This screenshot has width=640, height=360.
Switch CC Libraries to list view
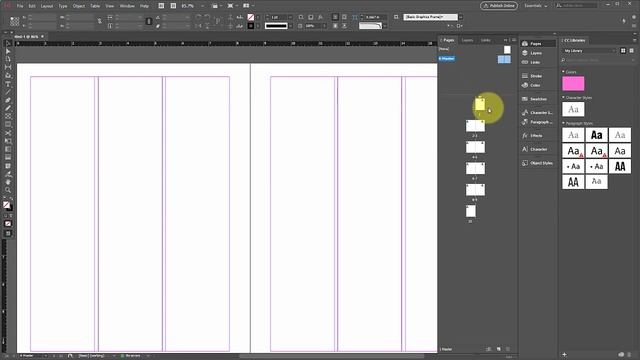[631, 51]
